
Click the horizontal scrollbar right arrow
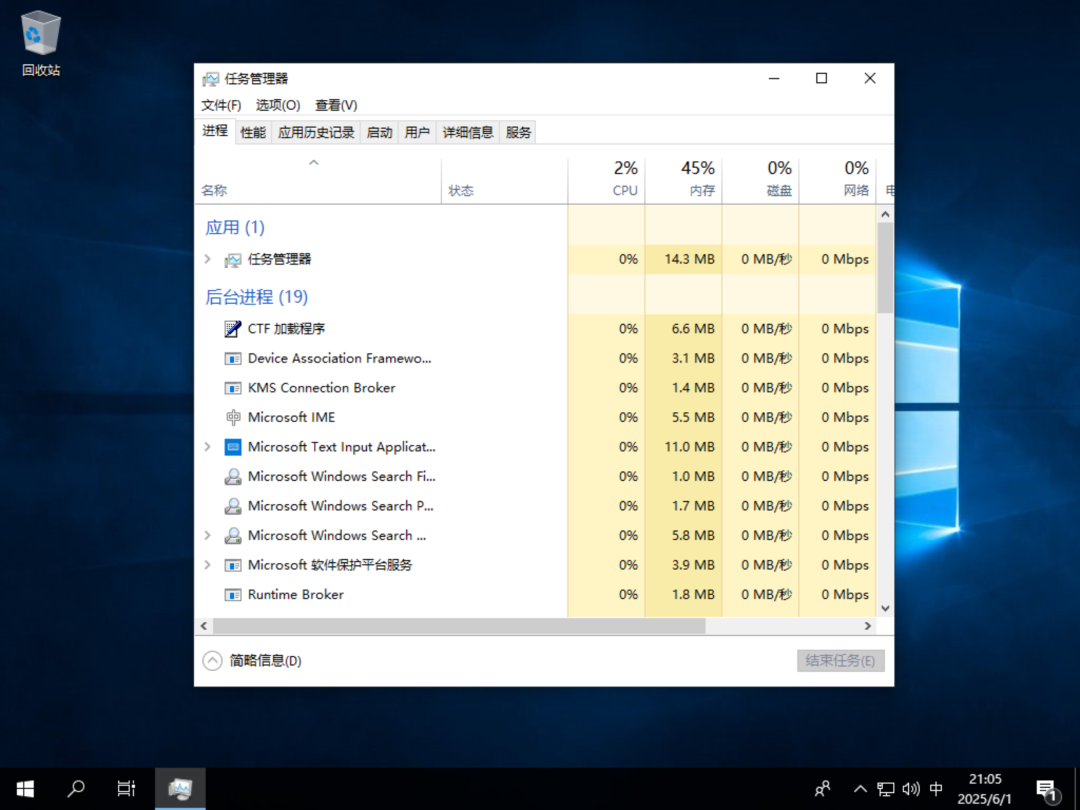(x=868, y=625)
